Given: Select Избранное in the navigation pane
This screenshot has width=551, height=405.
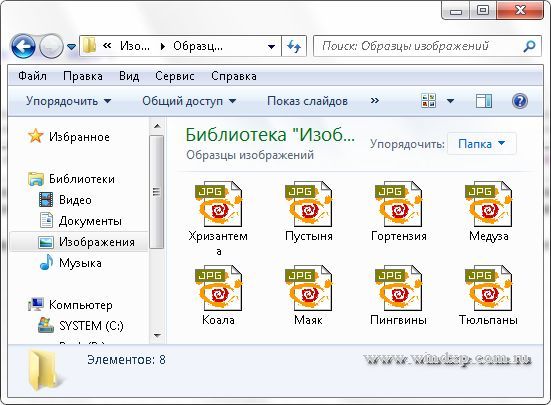Looking at the screenshot, I should [x=79, y=137].
